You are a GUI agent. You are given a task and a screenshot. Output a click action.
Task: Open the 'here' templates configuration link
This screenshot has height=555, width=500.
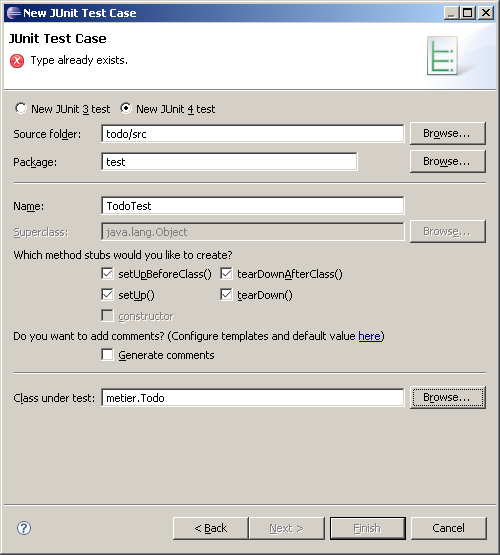pos(369,336)
